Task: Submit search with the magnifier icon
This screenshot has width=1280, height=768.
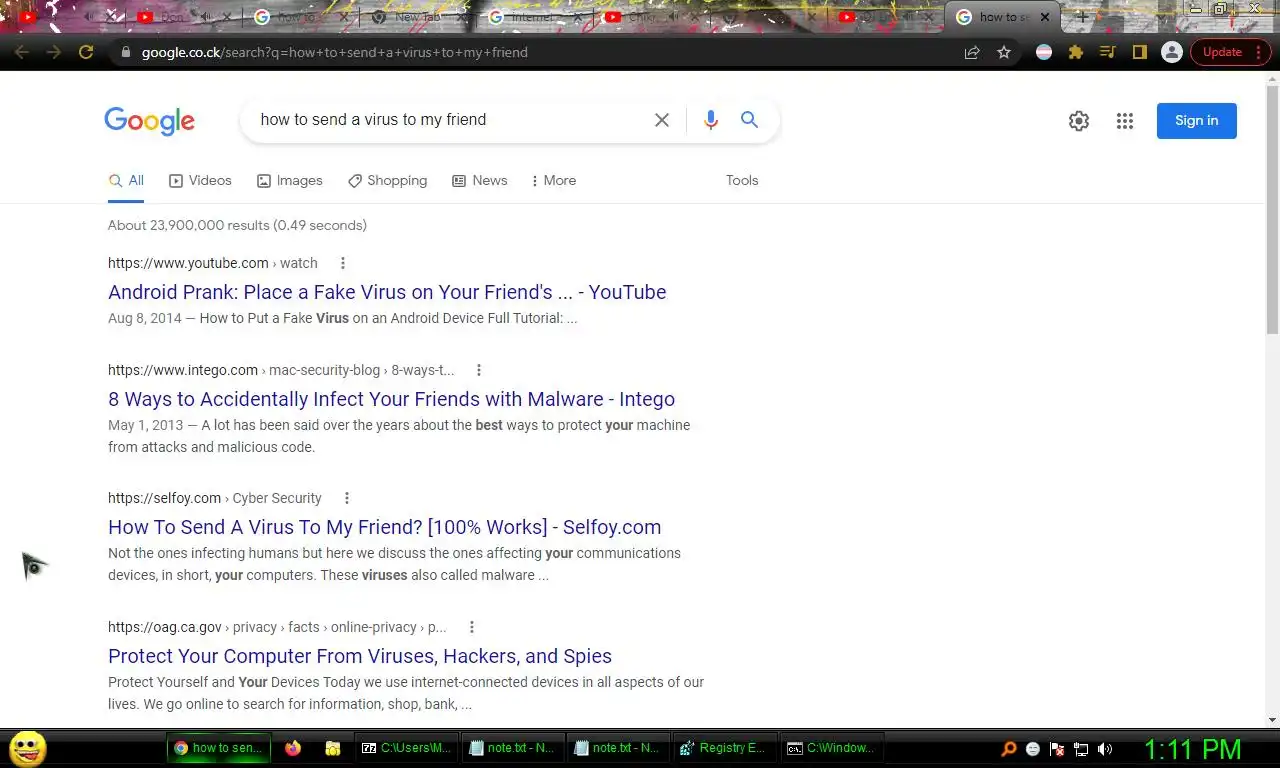Action: 749,120
